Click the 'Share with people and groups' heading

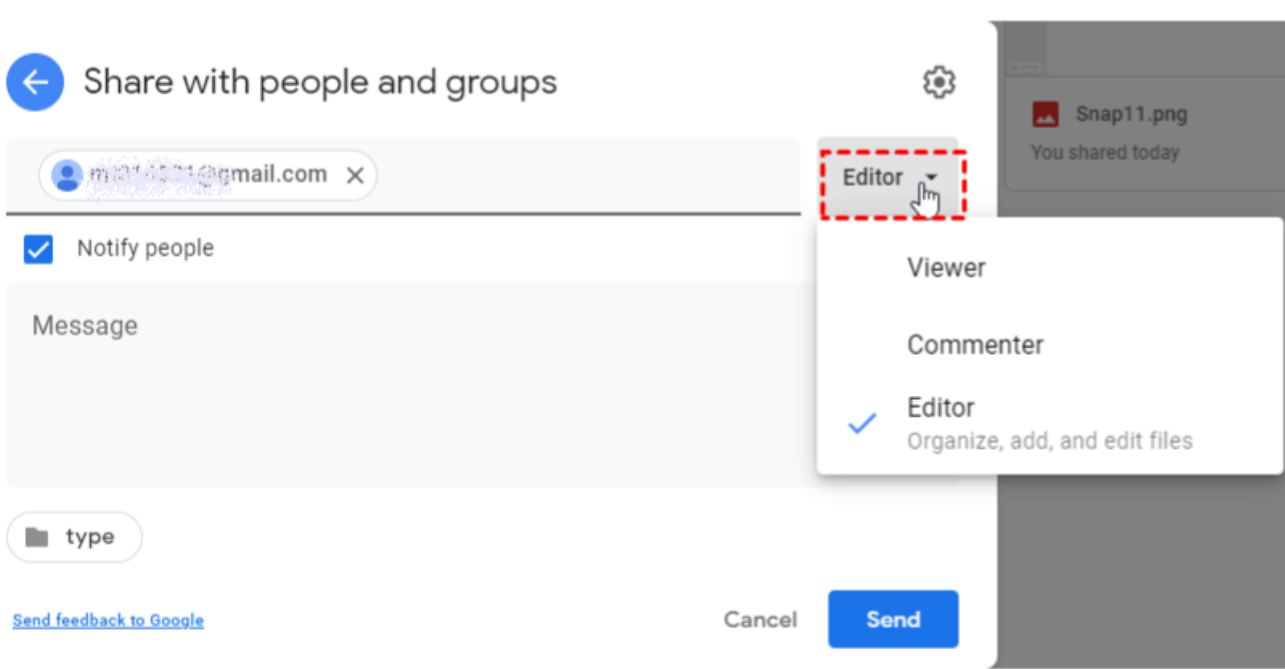coord(320,82)
